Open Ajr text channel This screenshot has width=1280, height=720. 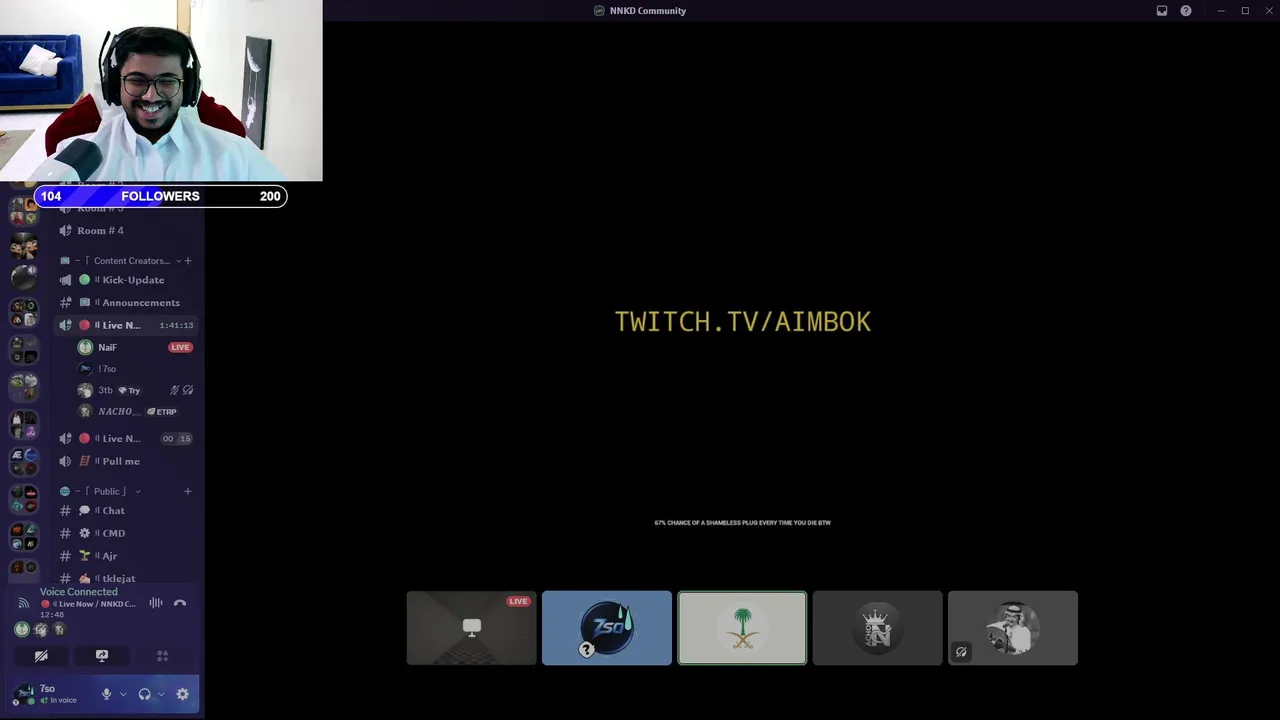click(x=126, y=555)
